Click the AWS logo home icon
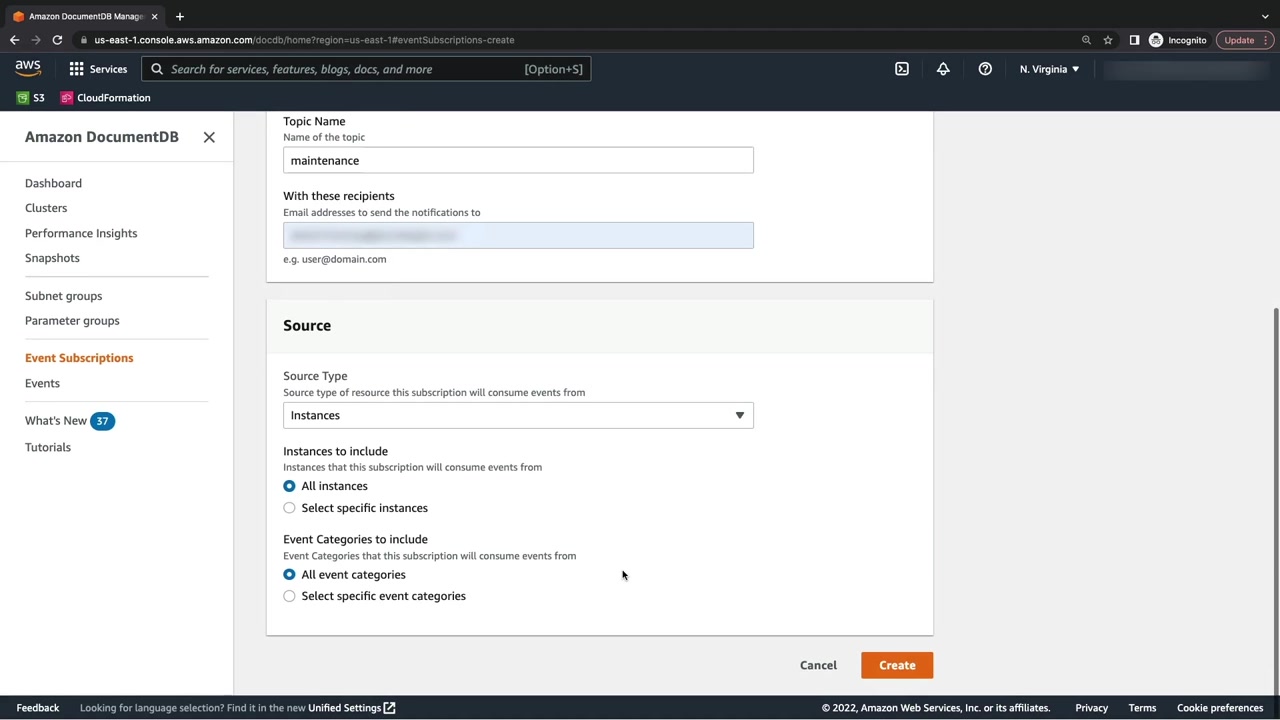Image resolution: width=1280 pixels, height=720 pixels. pos(28,68)
